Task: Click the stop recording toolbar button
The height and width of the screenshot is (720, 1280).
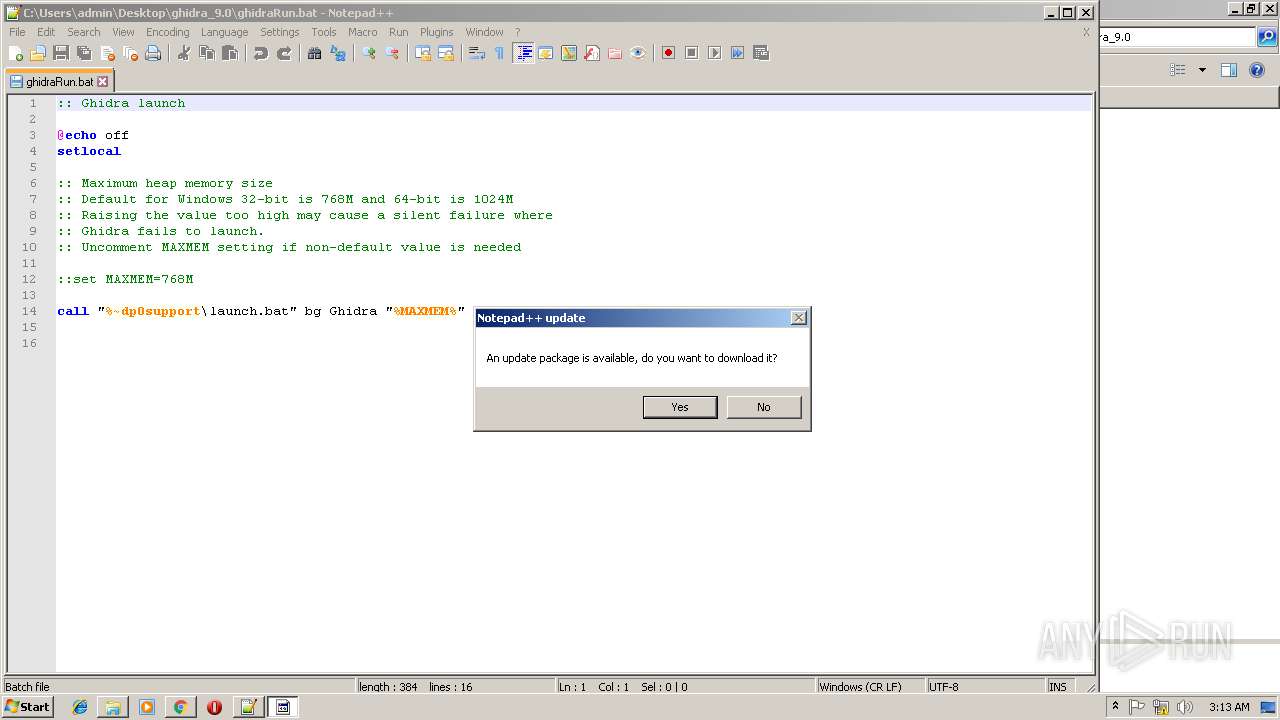Action: tap(692, 53)
